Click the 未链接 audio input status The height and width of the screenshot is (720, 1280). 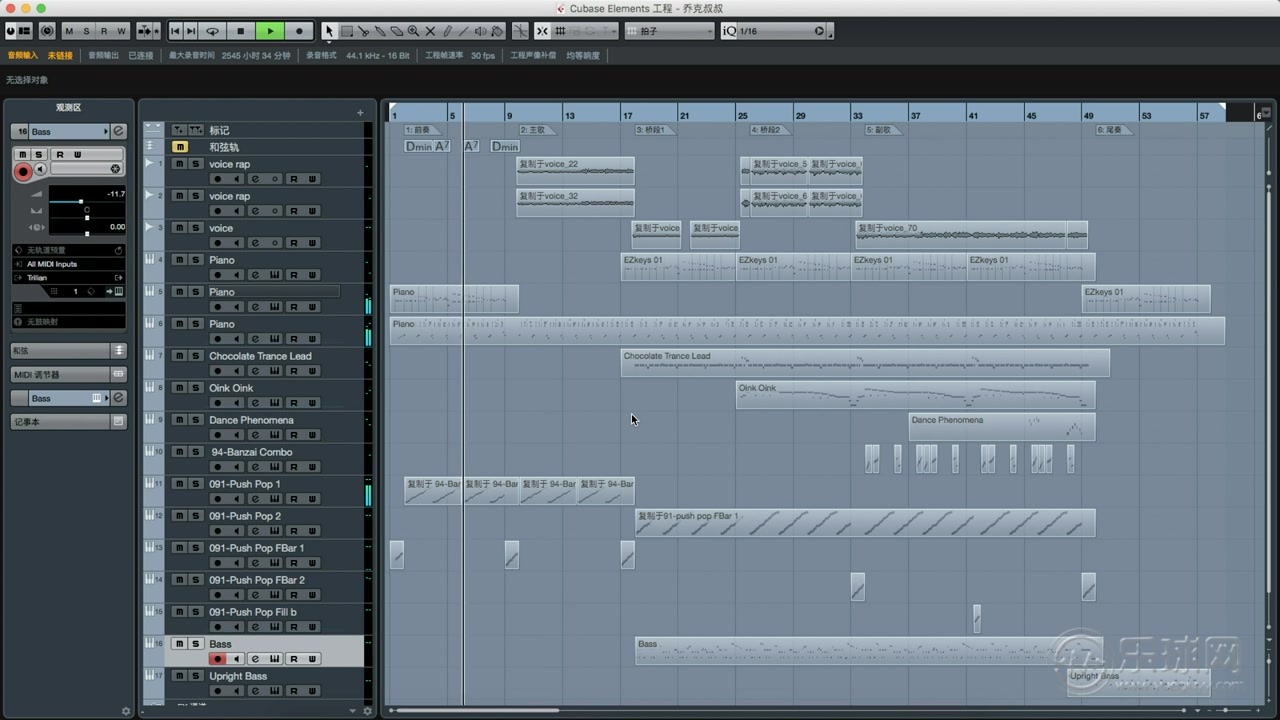click(60, 56)
